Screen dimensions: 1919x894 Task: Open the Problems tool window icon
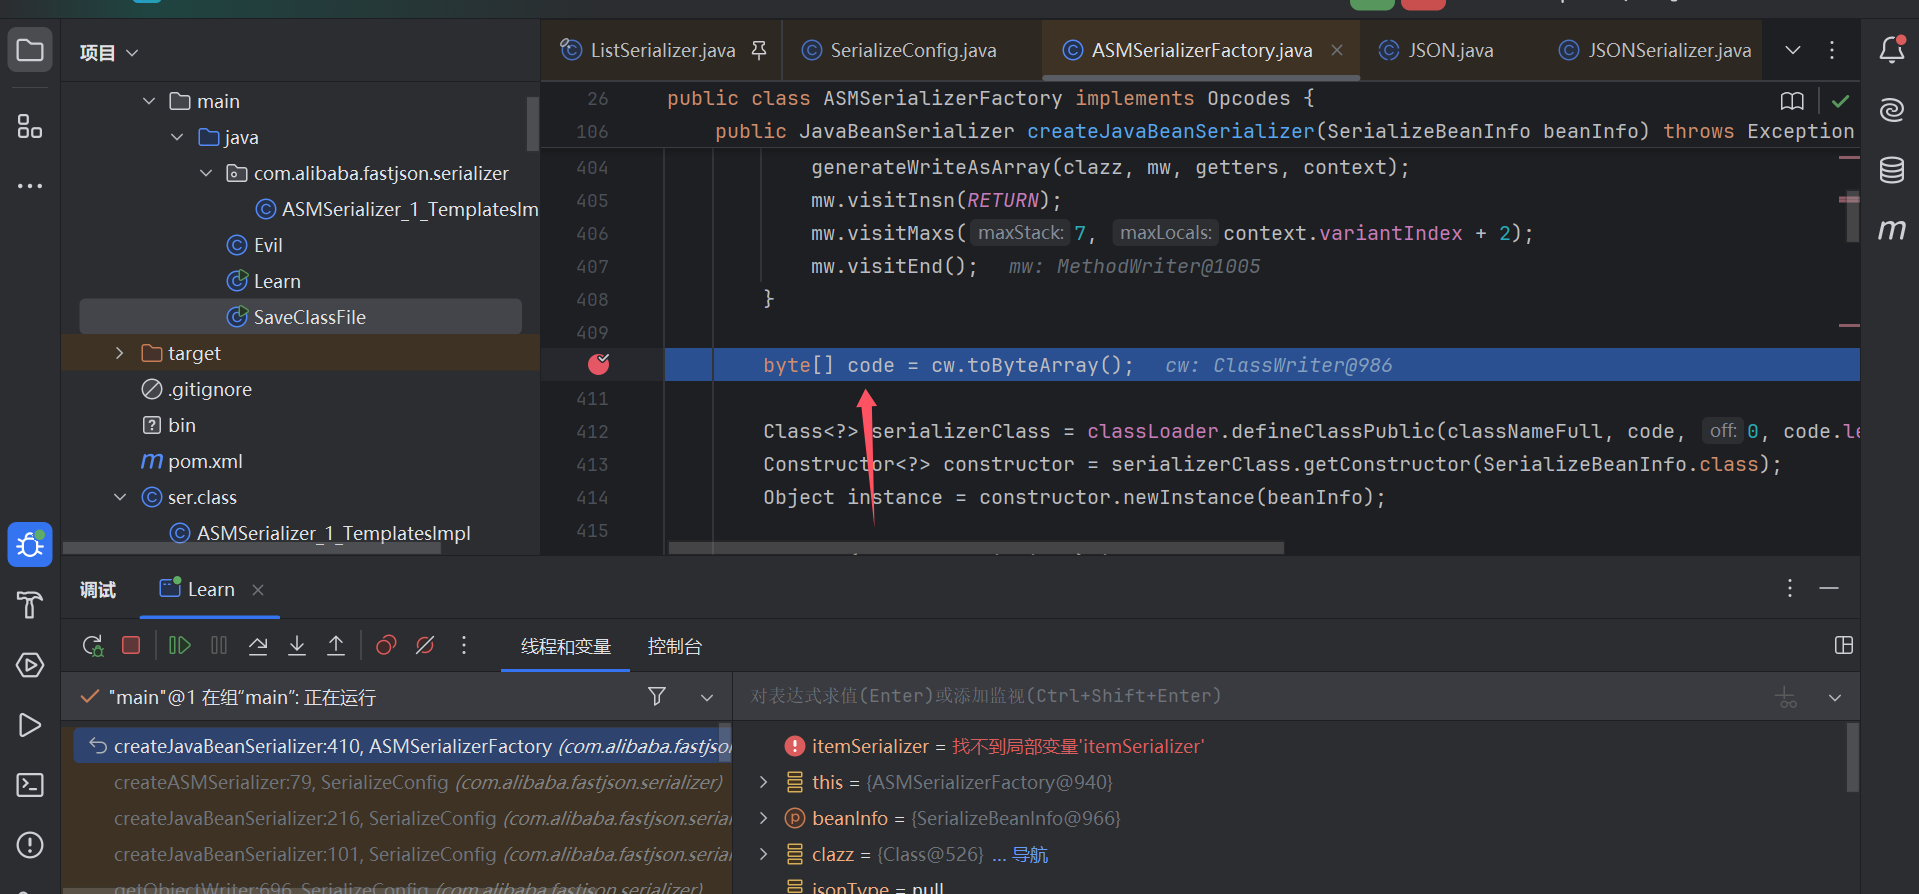(30, 845)
